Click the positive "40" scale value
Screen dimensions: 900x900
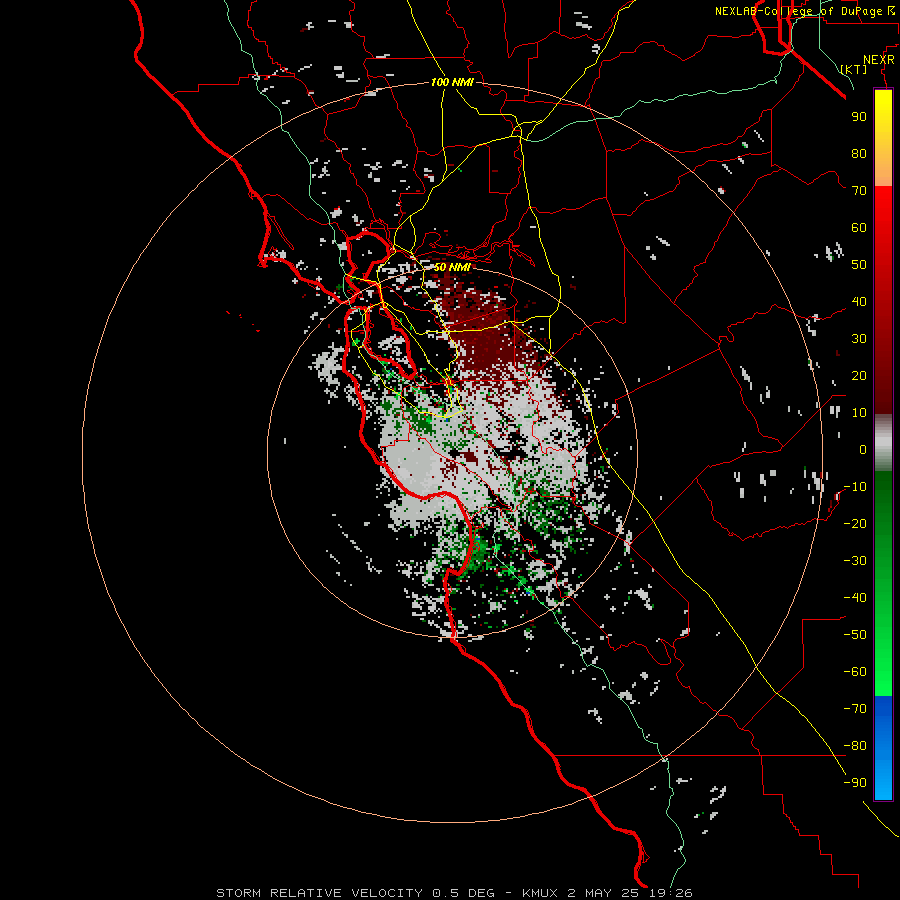coord(859,301)
